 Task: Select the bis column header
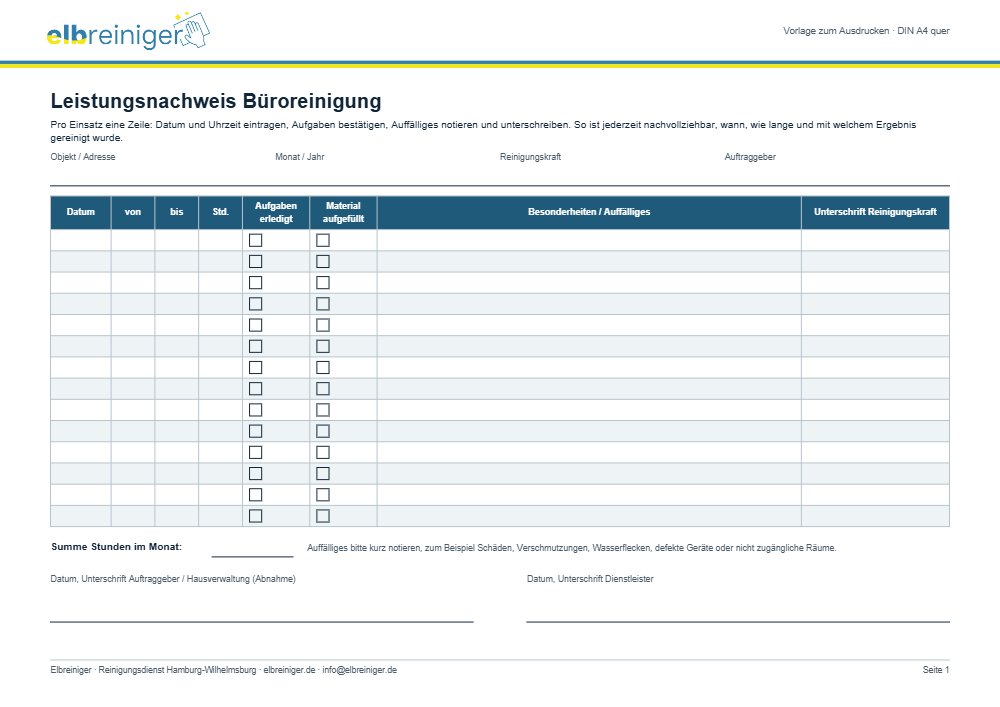177,212
